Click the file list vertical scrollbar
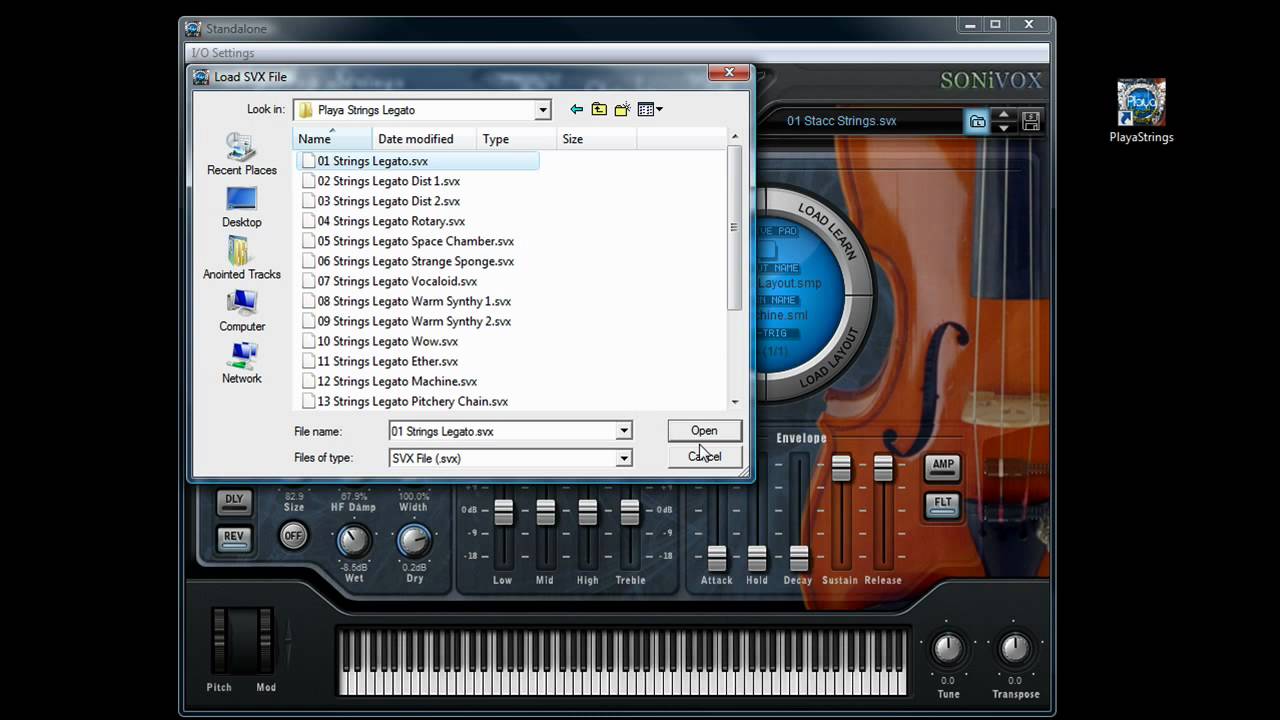 coord(735,227)
